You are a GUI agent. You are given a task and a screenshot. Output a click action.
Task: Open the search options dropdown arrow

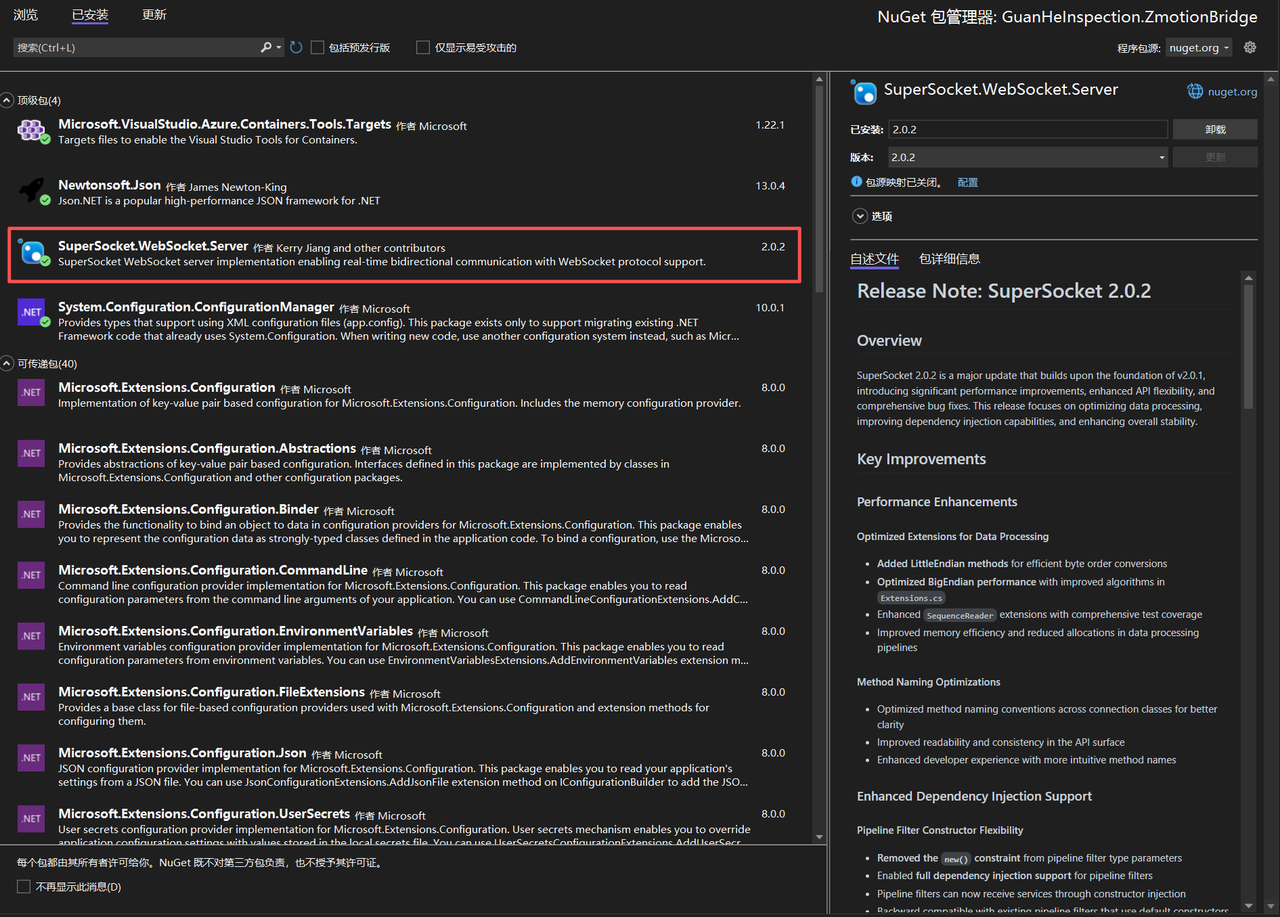coord(279,47)
